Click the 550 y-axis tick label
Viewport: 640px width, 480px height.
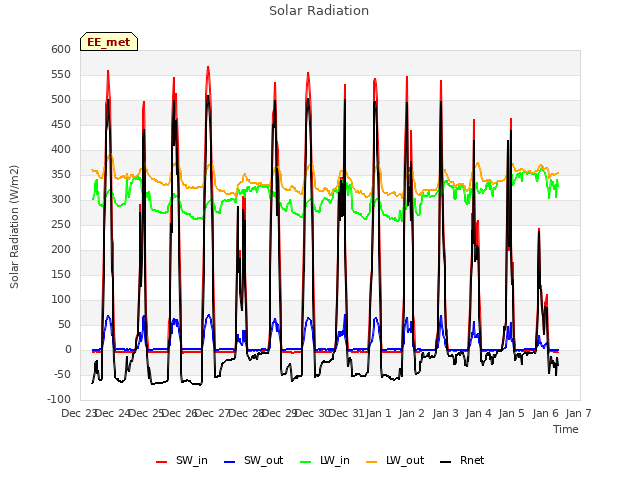[61, 75]
